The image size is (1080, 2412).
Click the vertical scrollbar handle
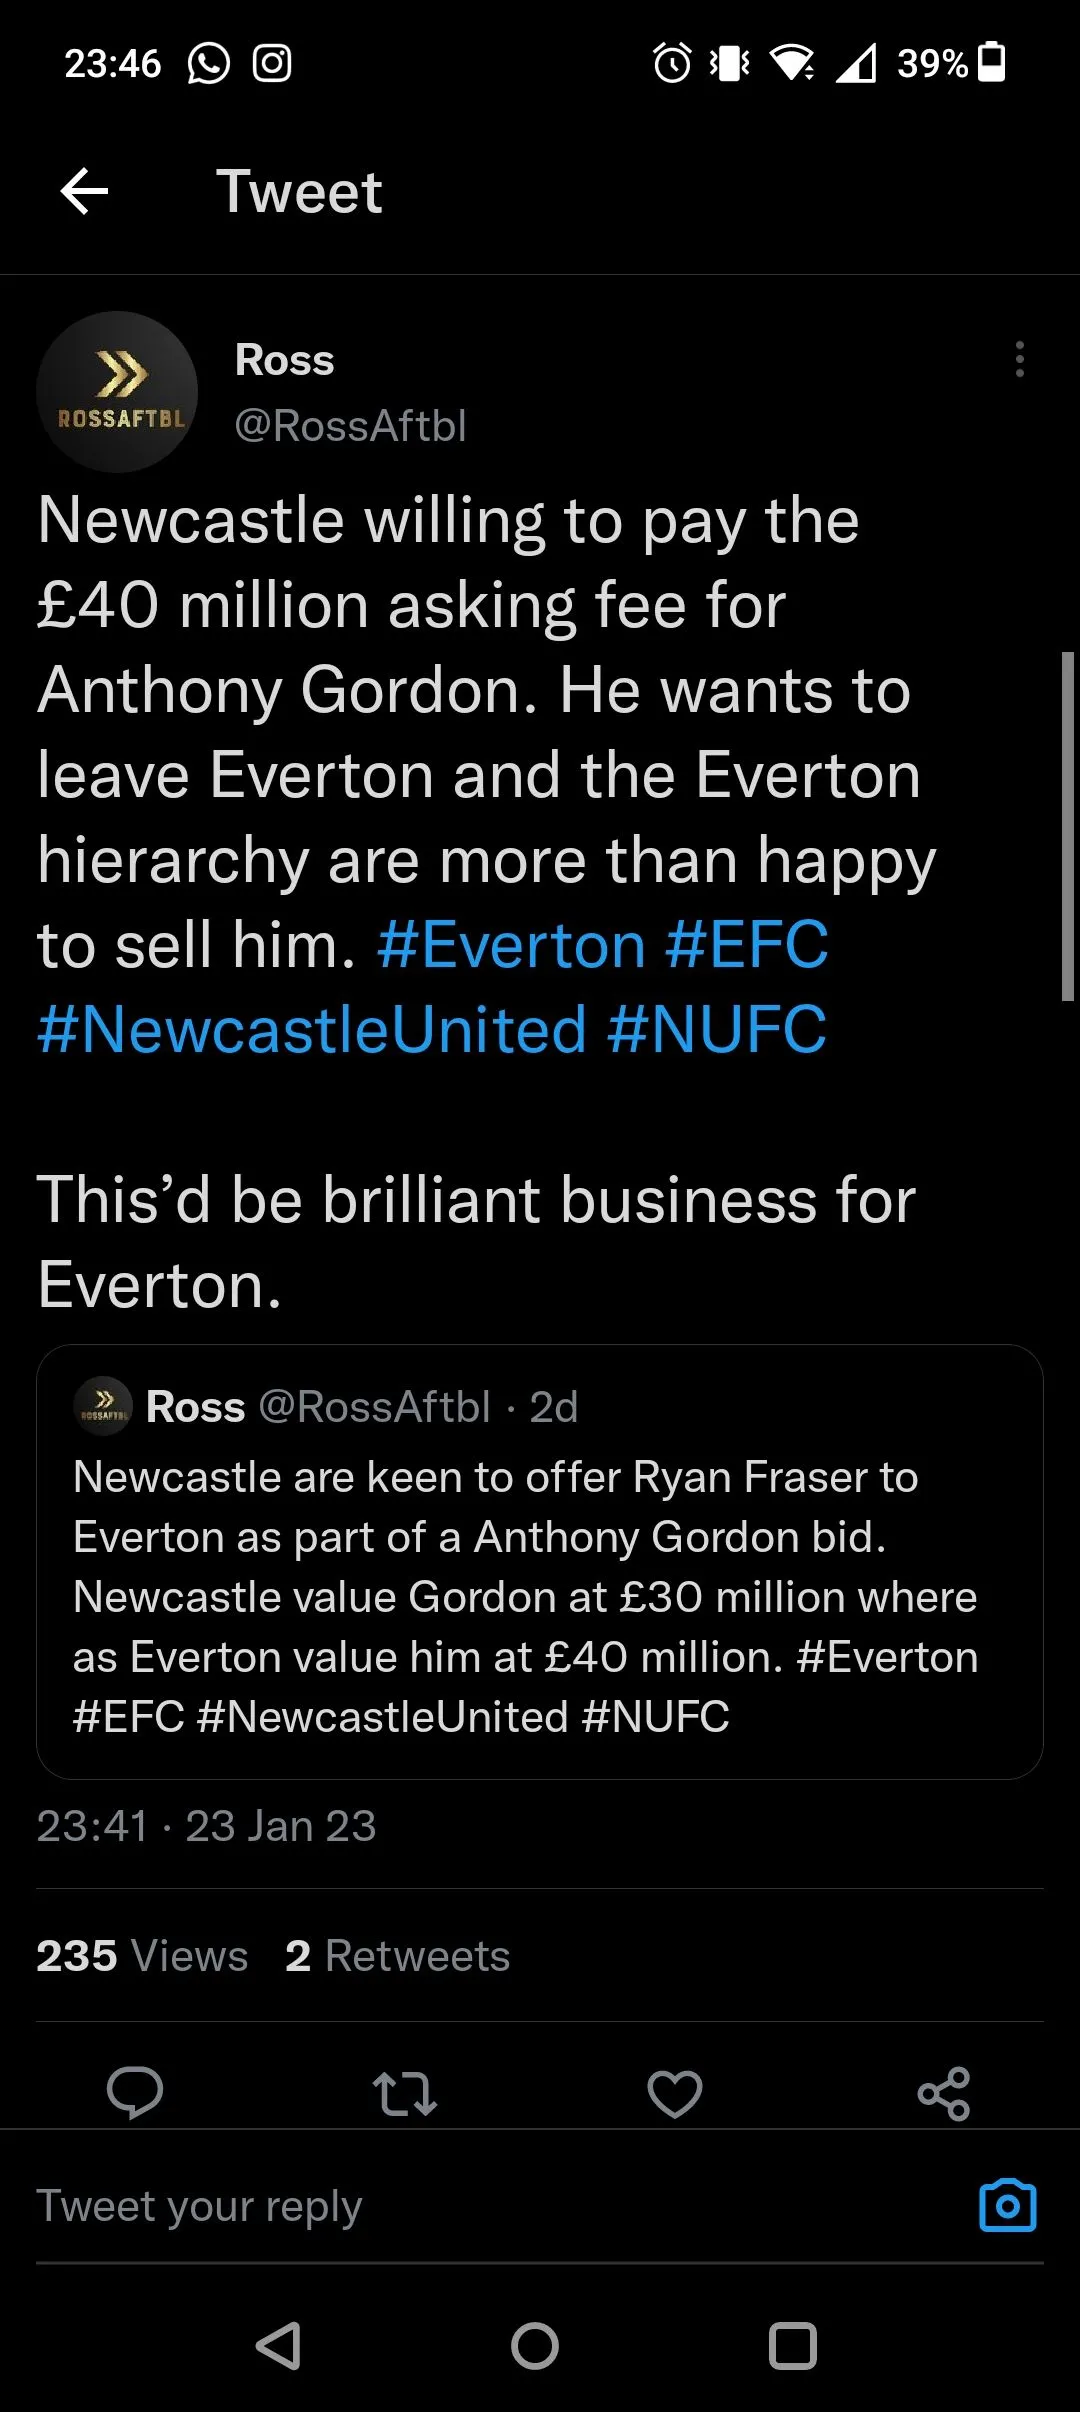1067,826
